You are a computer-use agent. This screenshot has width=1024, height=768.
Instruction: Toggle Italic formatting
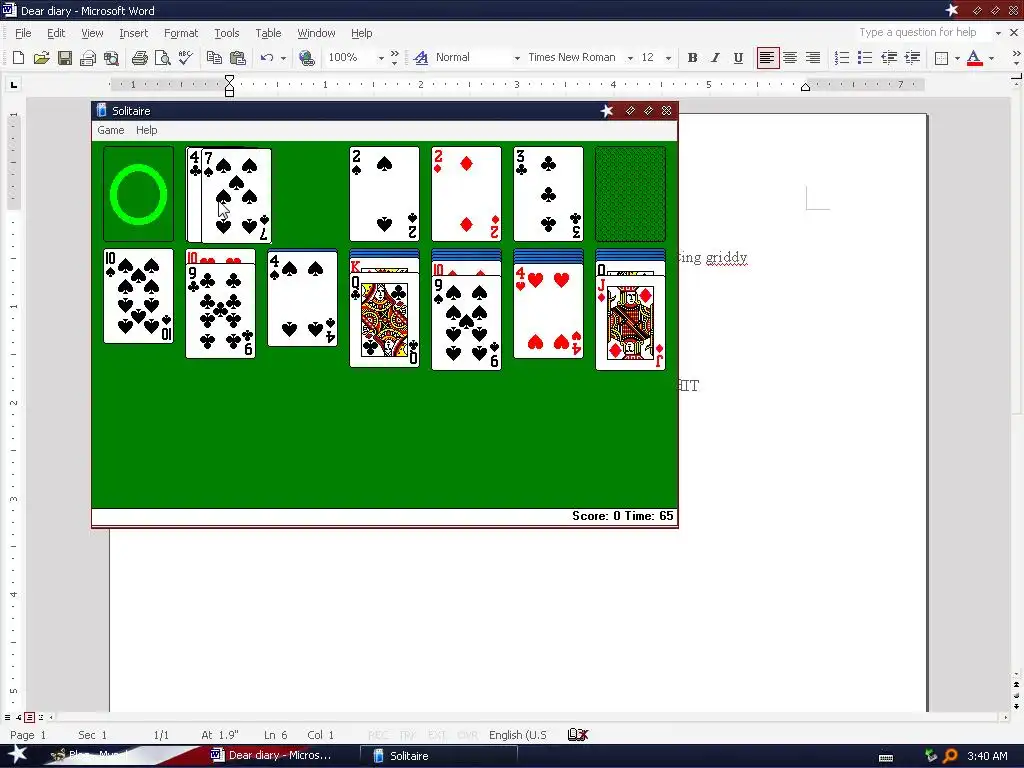click(x=715, y=58)
